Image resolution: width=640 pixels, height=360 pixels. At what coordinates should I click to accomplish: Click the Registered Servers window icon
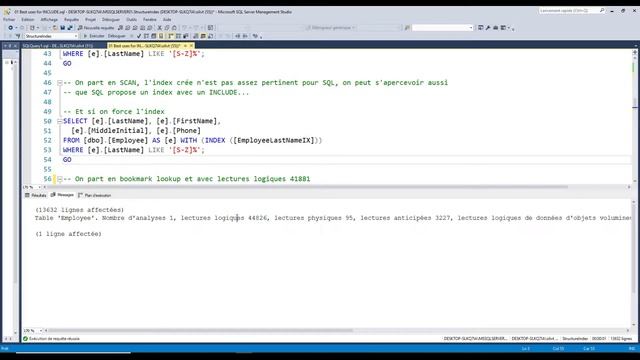click(480, 28)
